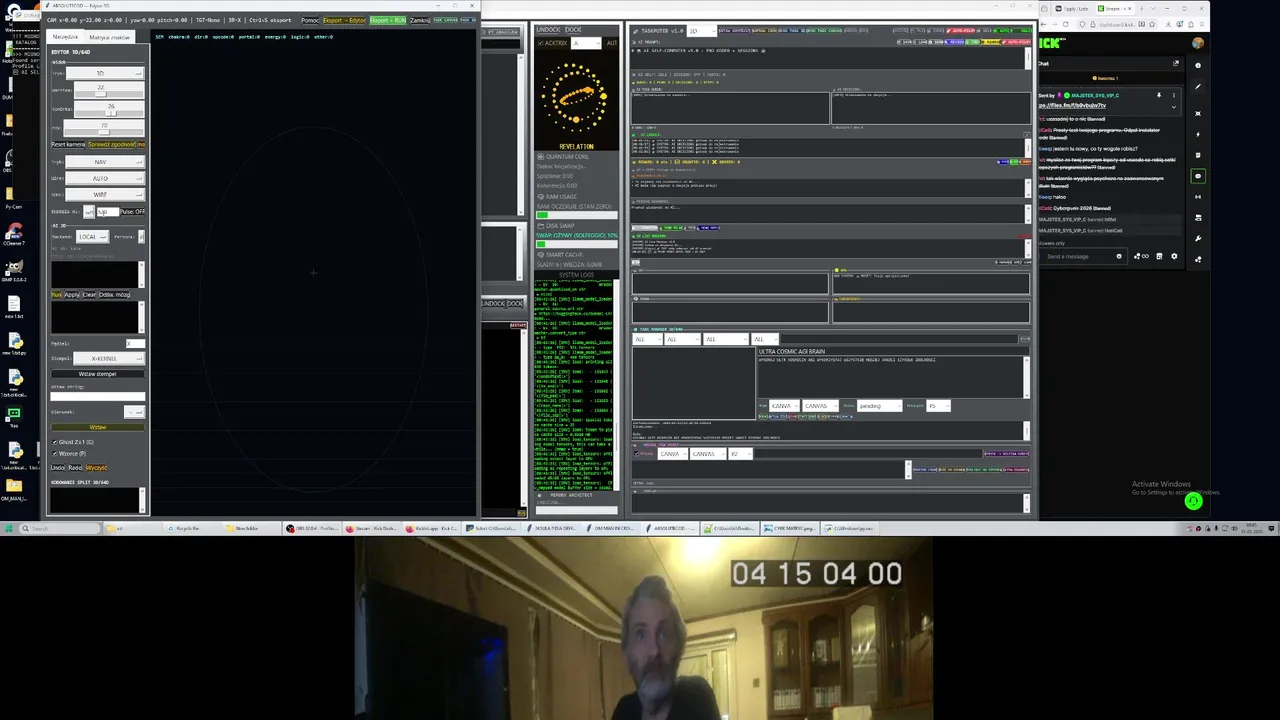Open the Backend LOCAL dropdown
1280x720 pixels.
[x=92, y=237]
